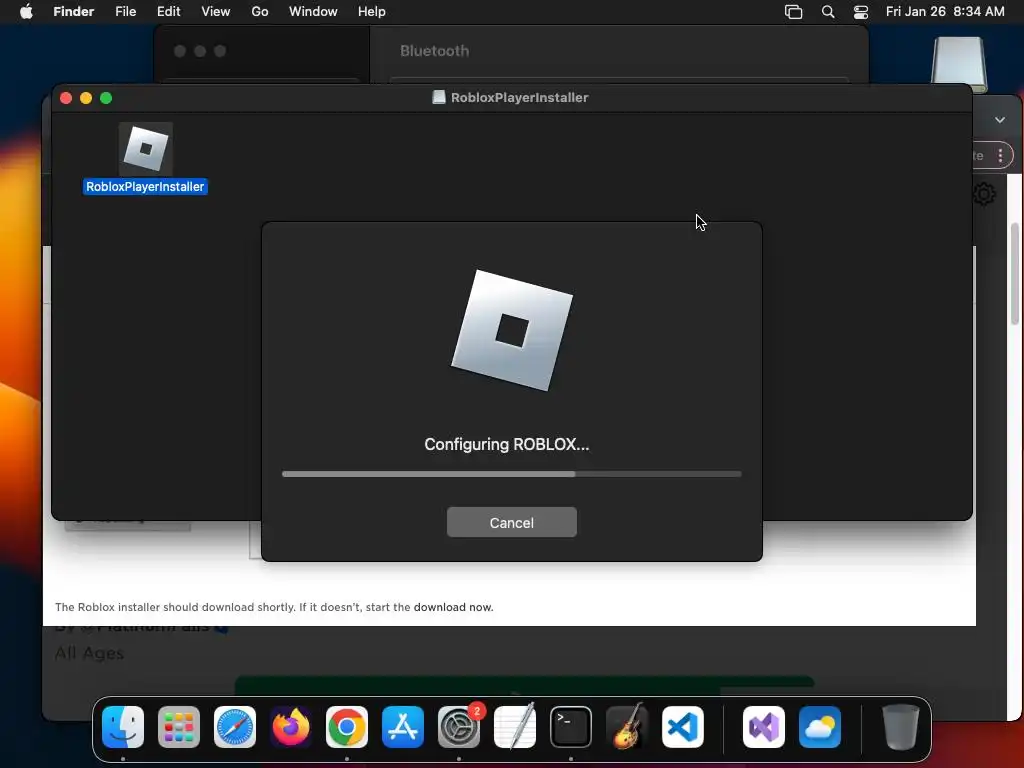Launch Visual Studio from the Dock
Image resolution: width=1024 pixels, height=768 pixels.
(x=764, y=727)
